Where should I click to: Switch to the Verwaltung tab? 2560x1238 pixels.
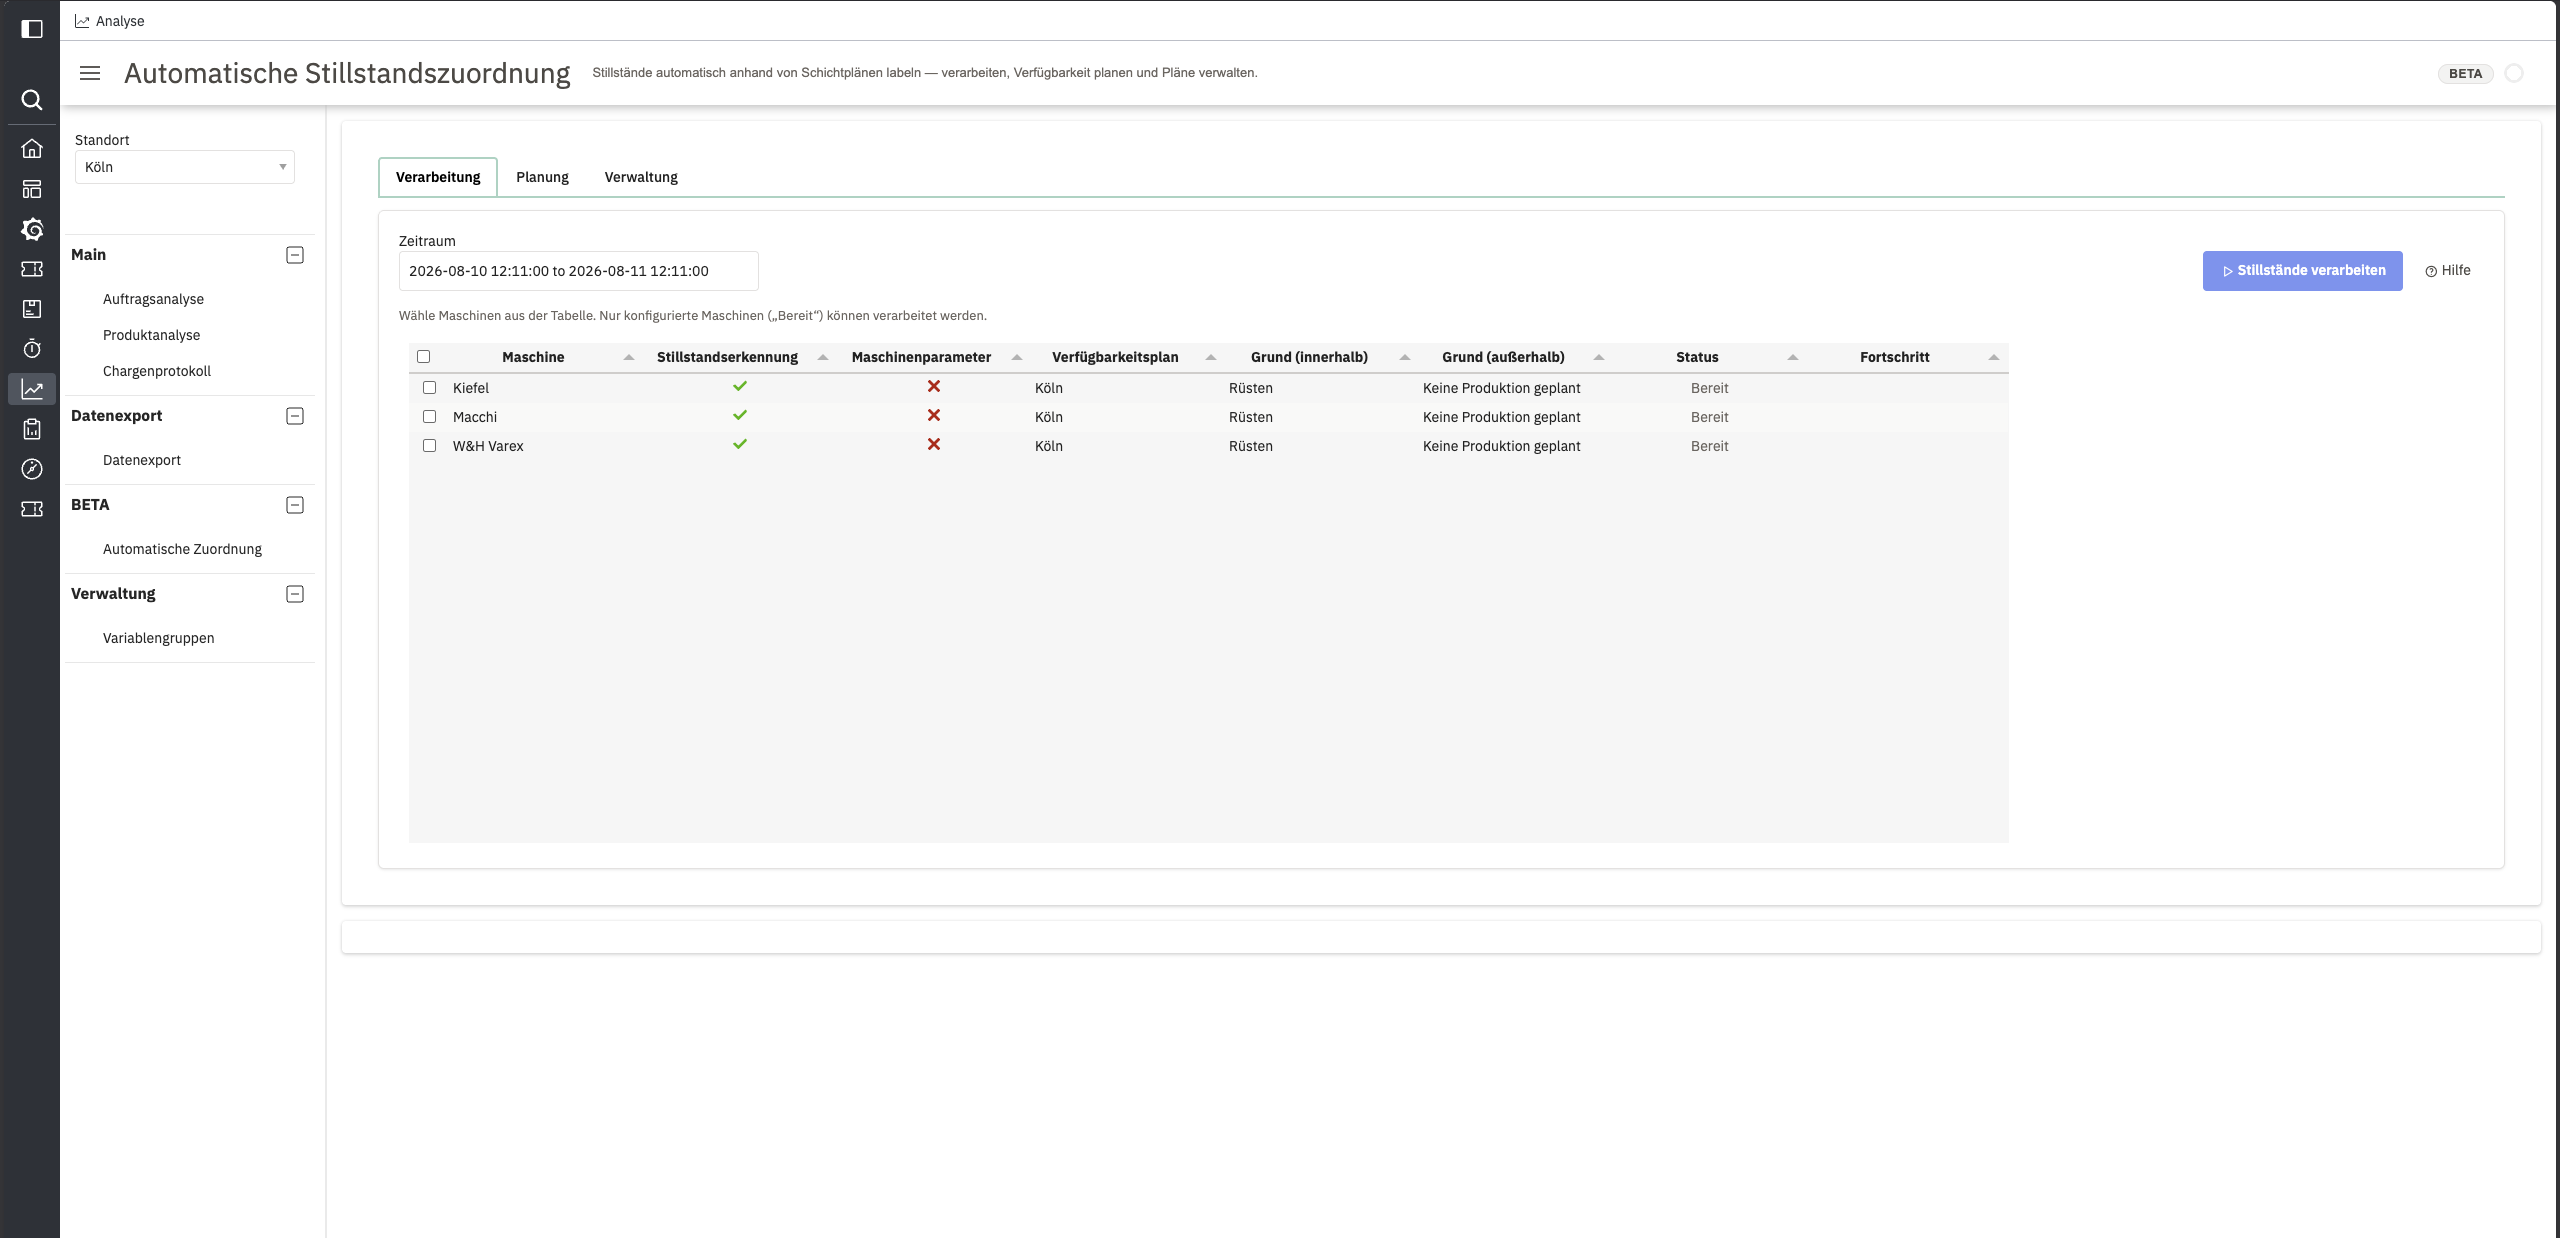641,177
